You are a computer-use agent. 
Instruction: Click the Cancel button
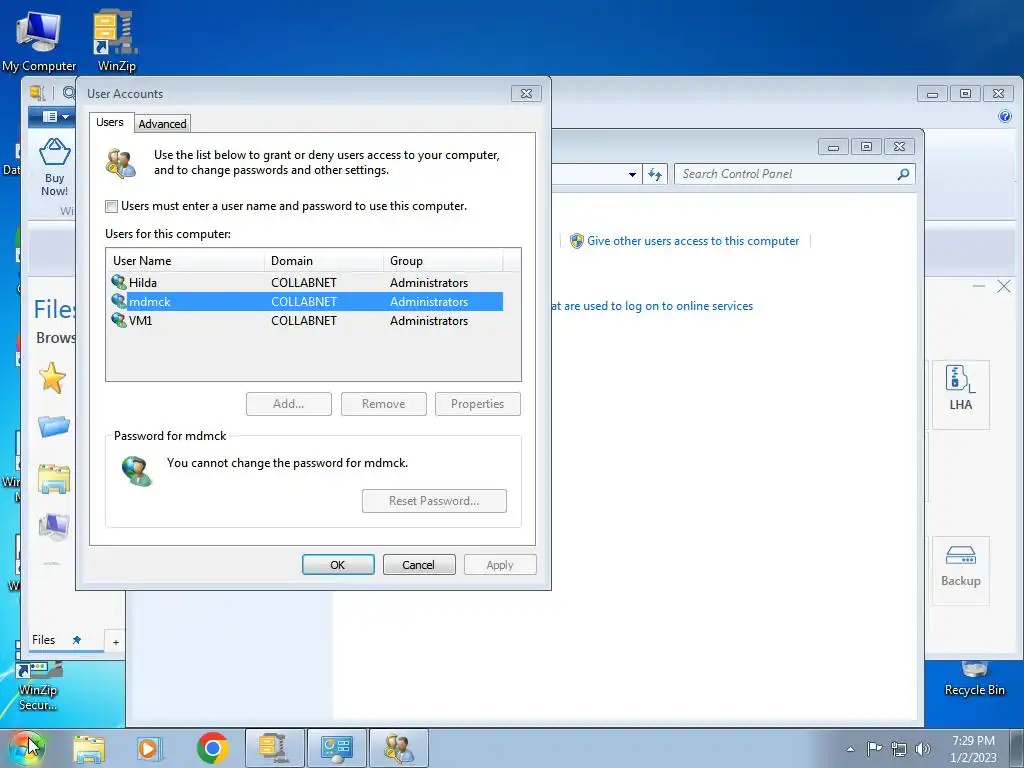click(419, 565)
